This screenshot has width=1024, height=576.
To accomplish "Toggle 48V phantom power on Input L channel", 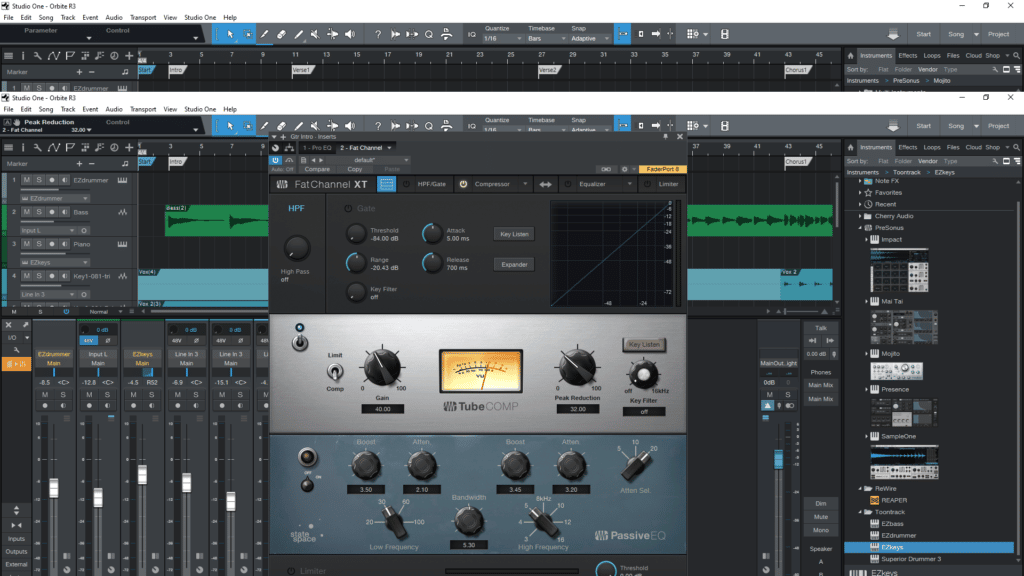I will point(88,340).
